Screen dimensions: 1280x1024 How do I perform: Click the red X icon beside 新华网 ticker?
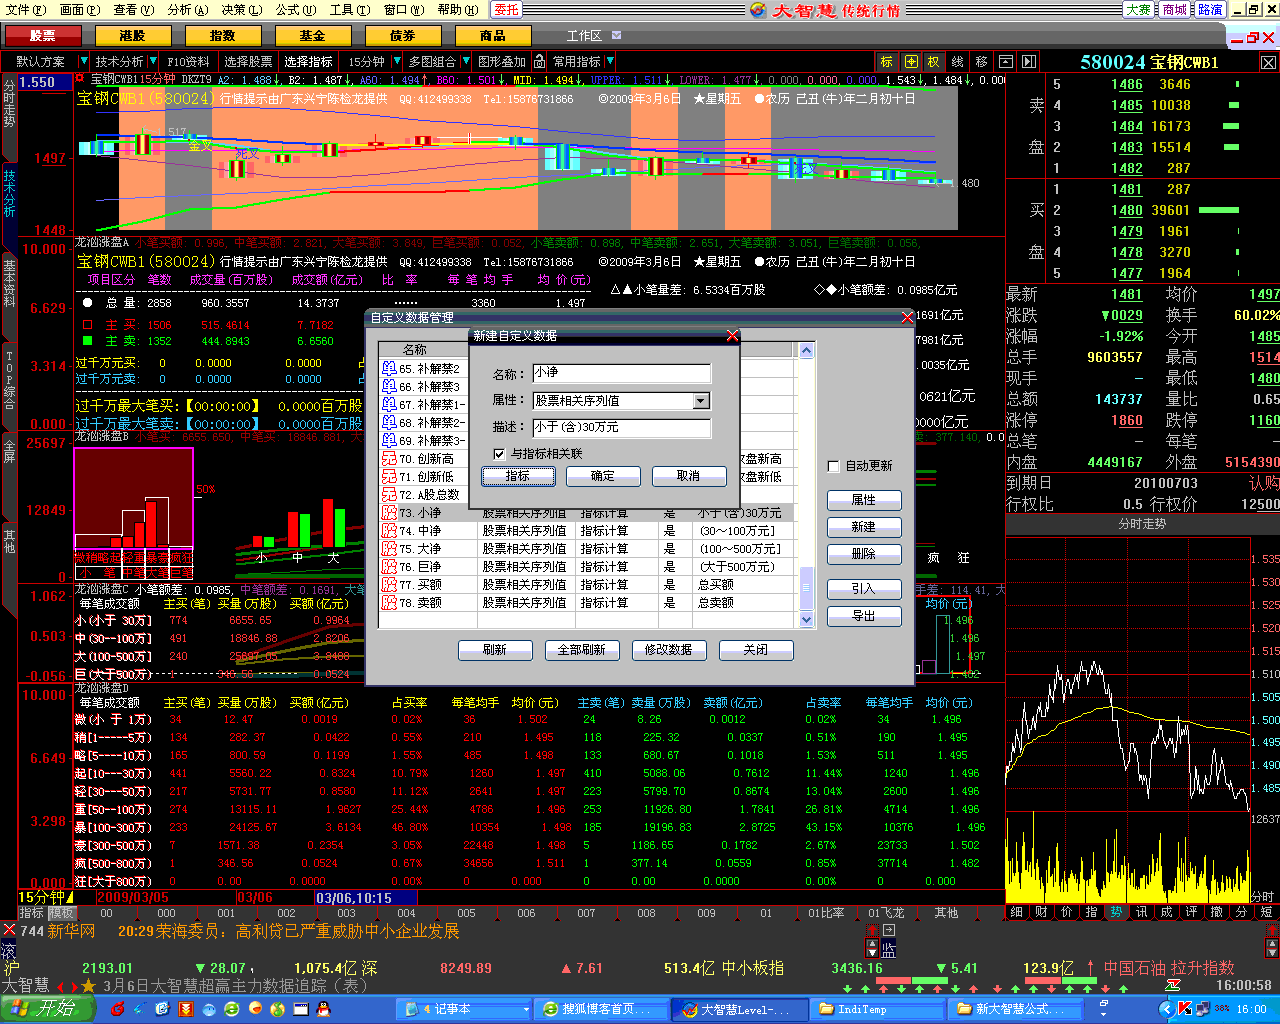[x=9, y=930]
